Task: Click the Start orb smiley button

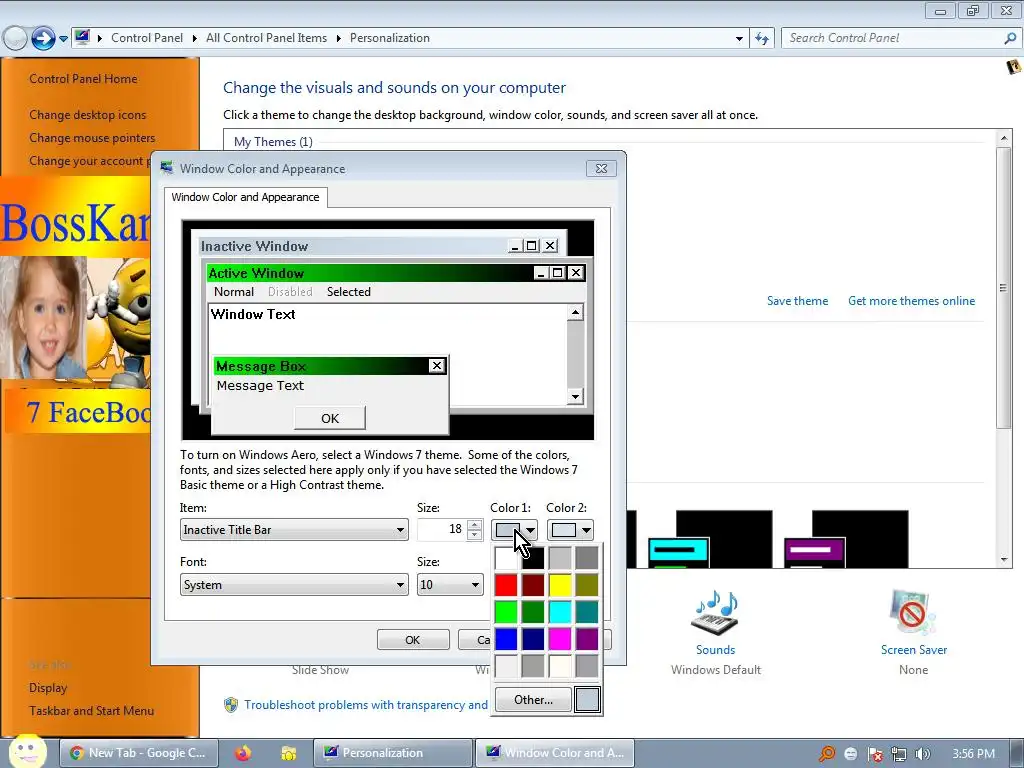Action: [27, 752]
